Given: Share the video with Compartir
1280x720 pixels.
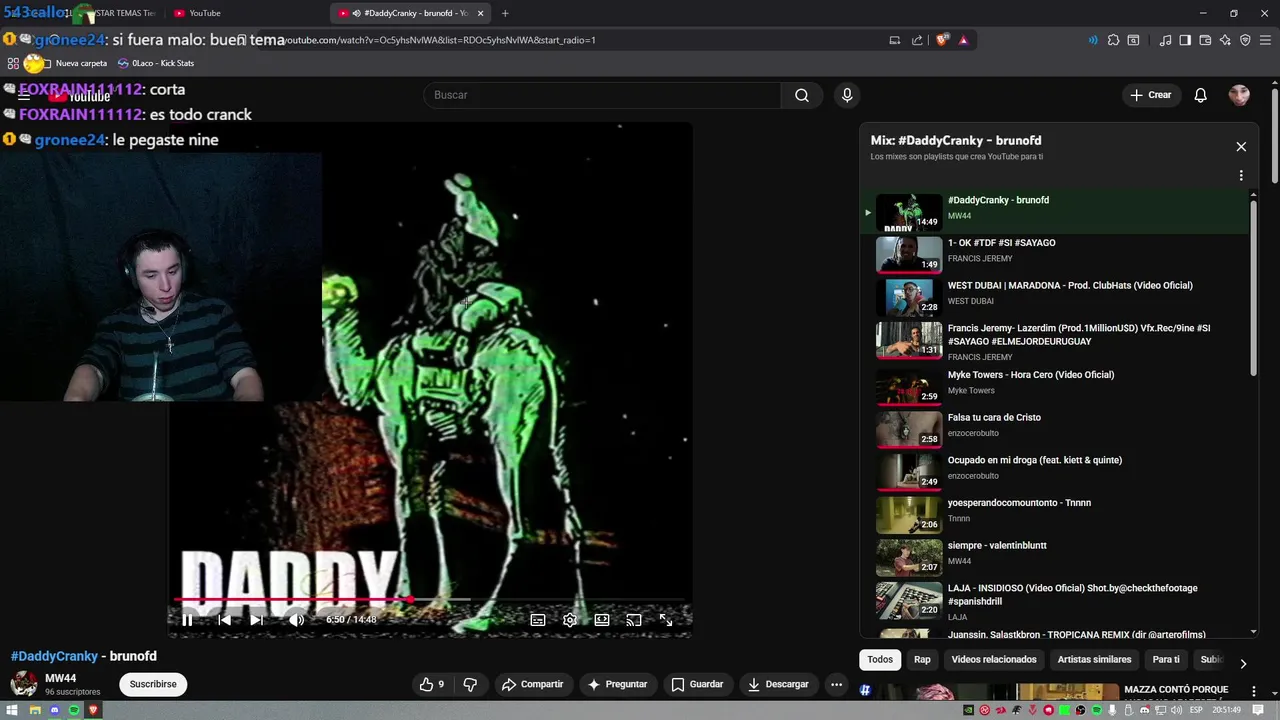Looking at the screenshot, I should [x=533, y=684].
